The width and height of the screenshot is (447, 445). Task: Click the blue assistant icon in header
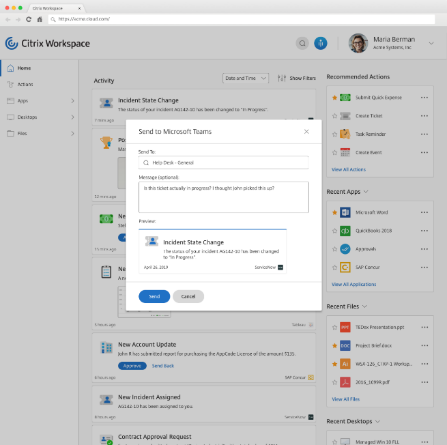321,43
